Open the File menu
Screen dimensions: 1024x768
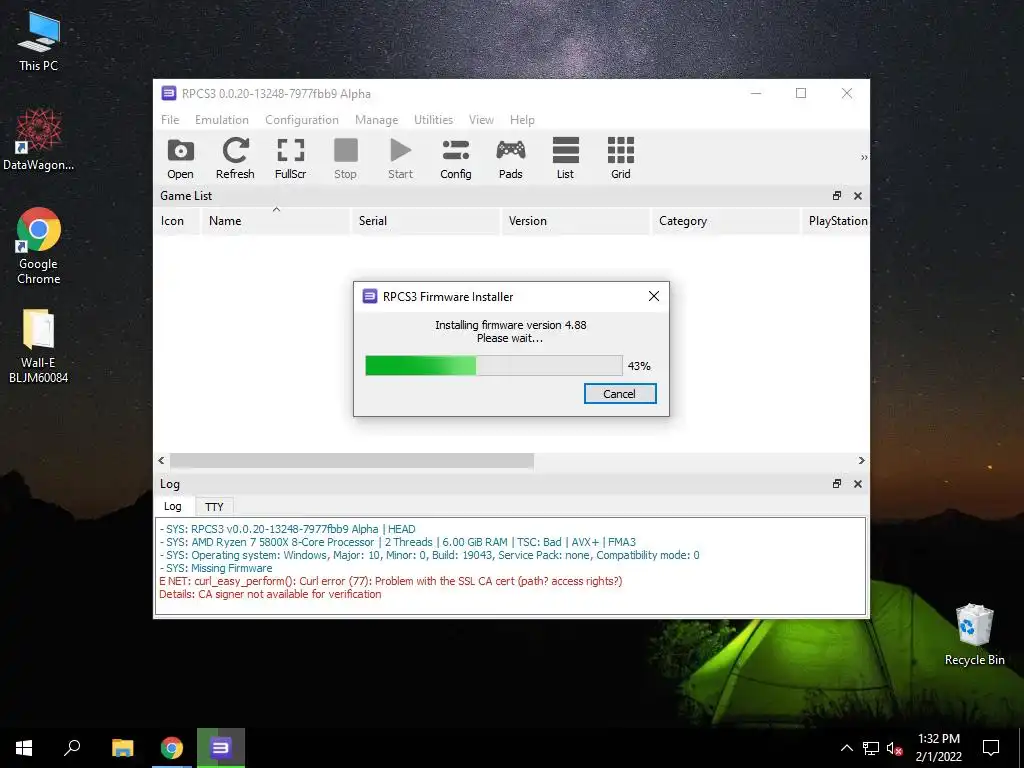coord(170,120)
